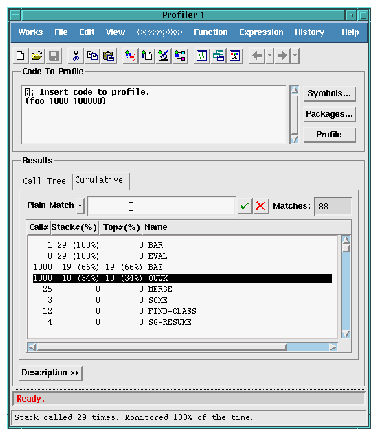Screen dimensions: 379x438
Task: Click the teal hierarchy tree toolbar icon
Action: [218, 56]
